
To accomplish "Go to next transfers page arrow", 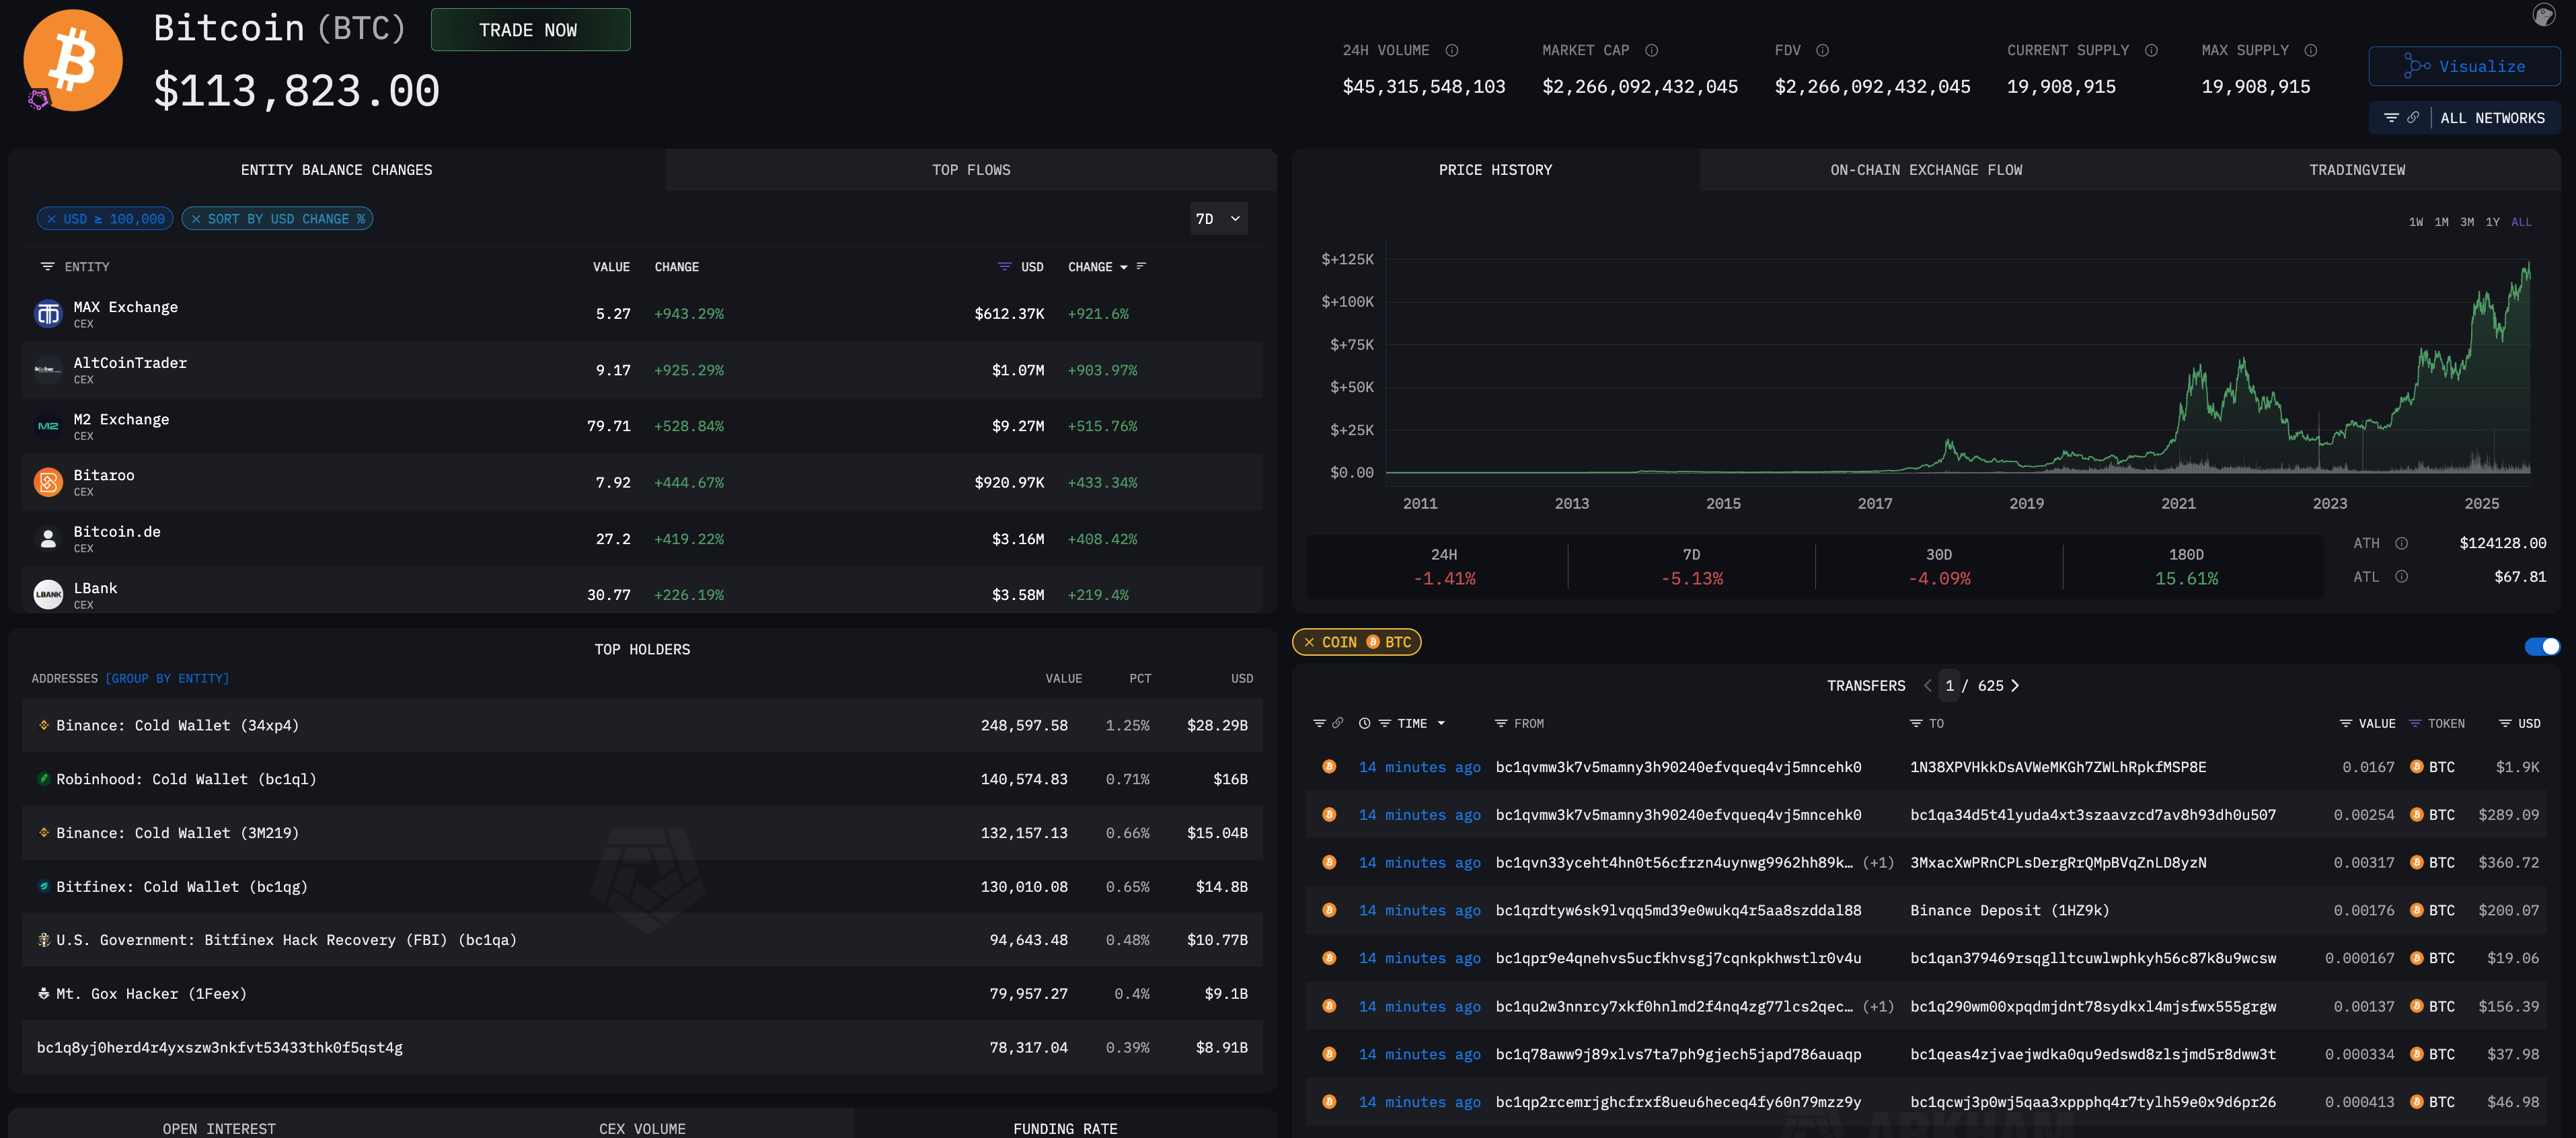I will pyautogui.click(x=2015, y=686).
